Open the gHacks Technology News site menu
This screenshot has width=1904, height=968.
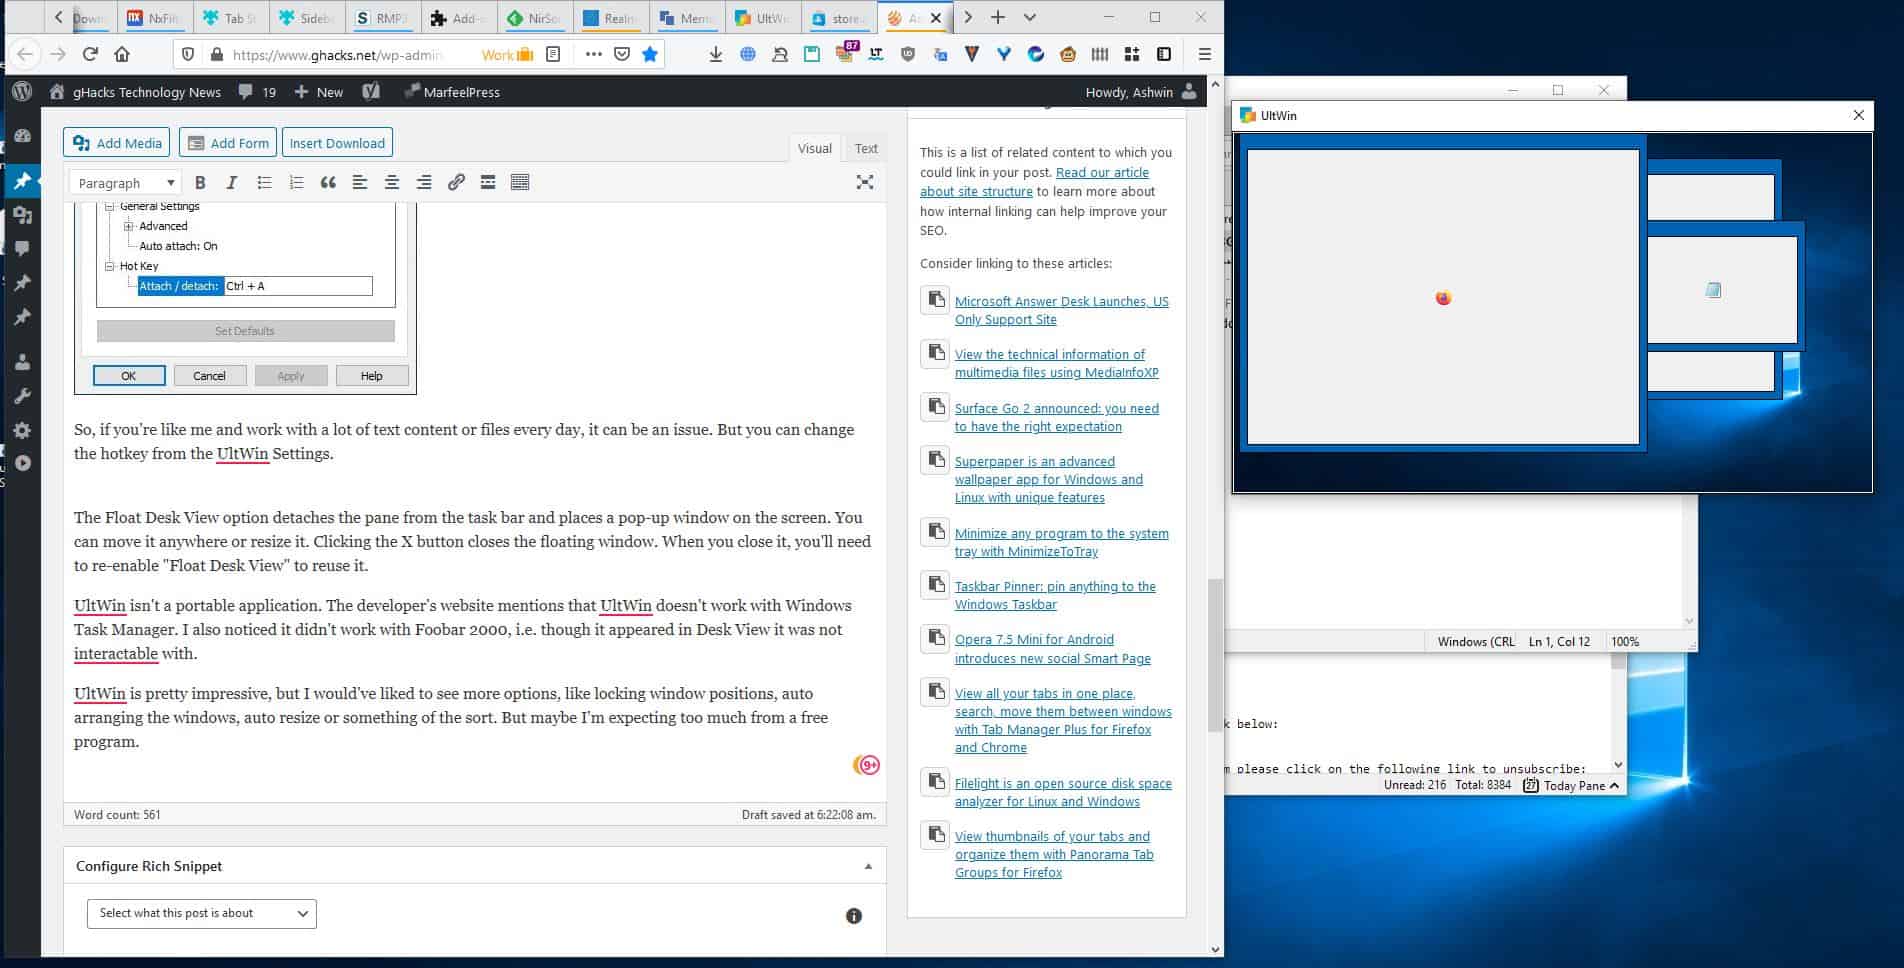[134, 92]
